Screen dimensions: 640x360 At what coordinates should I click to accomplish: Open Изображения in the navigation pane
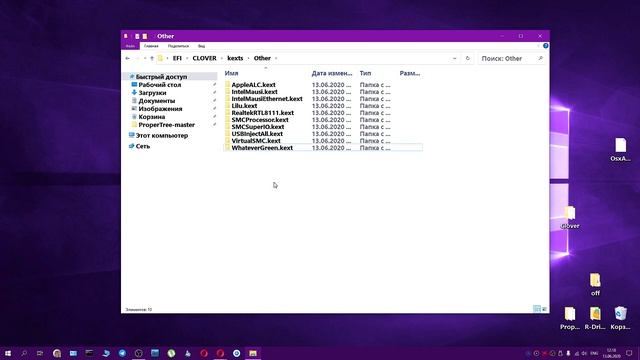[160, 109]
